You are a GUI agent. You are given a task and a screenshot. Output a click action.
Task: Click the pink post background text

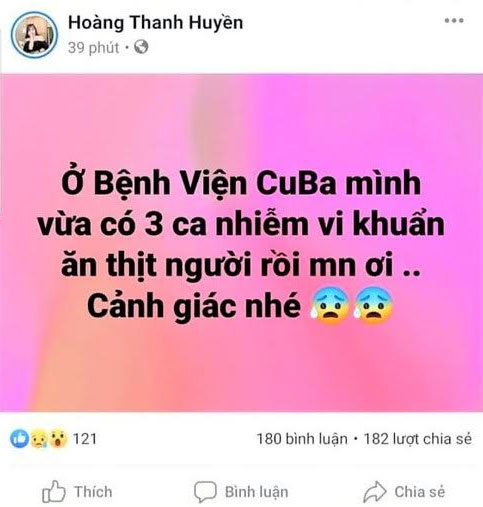tap(241, 243)
